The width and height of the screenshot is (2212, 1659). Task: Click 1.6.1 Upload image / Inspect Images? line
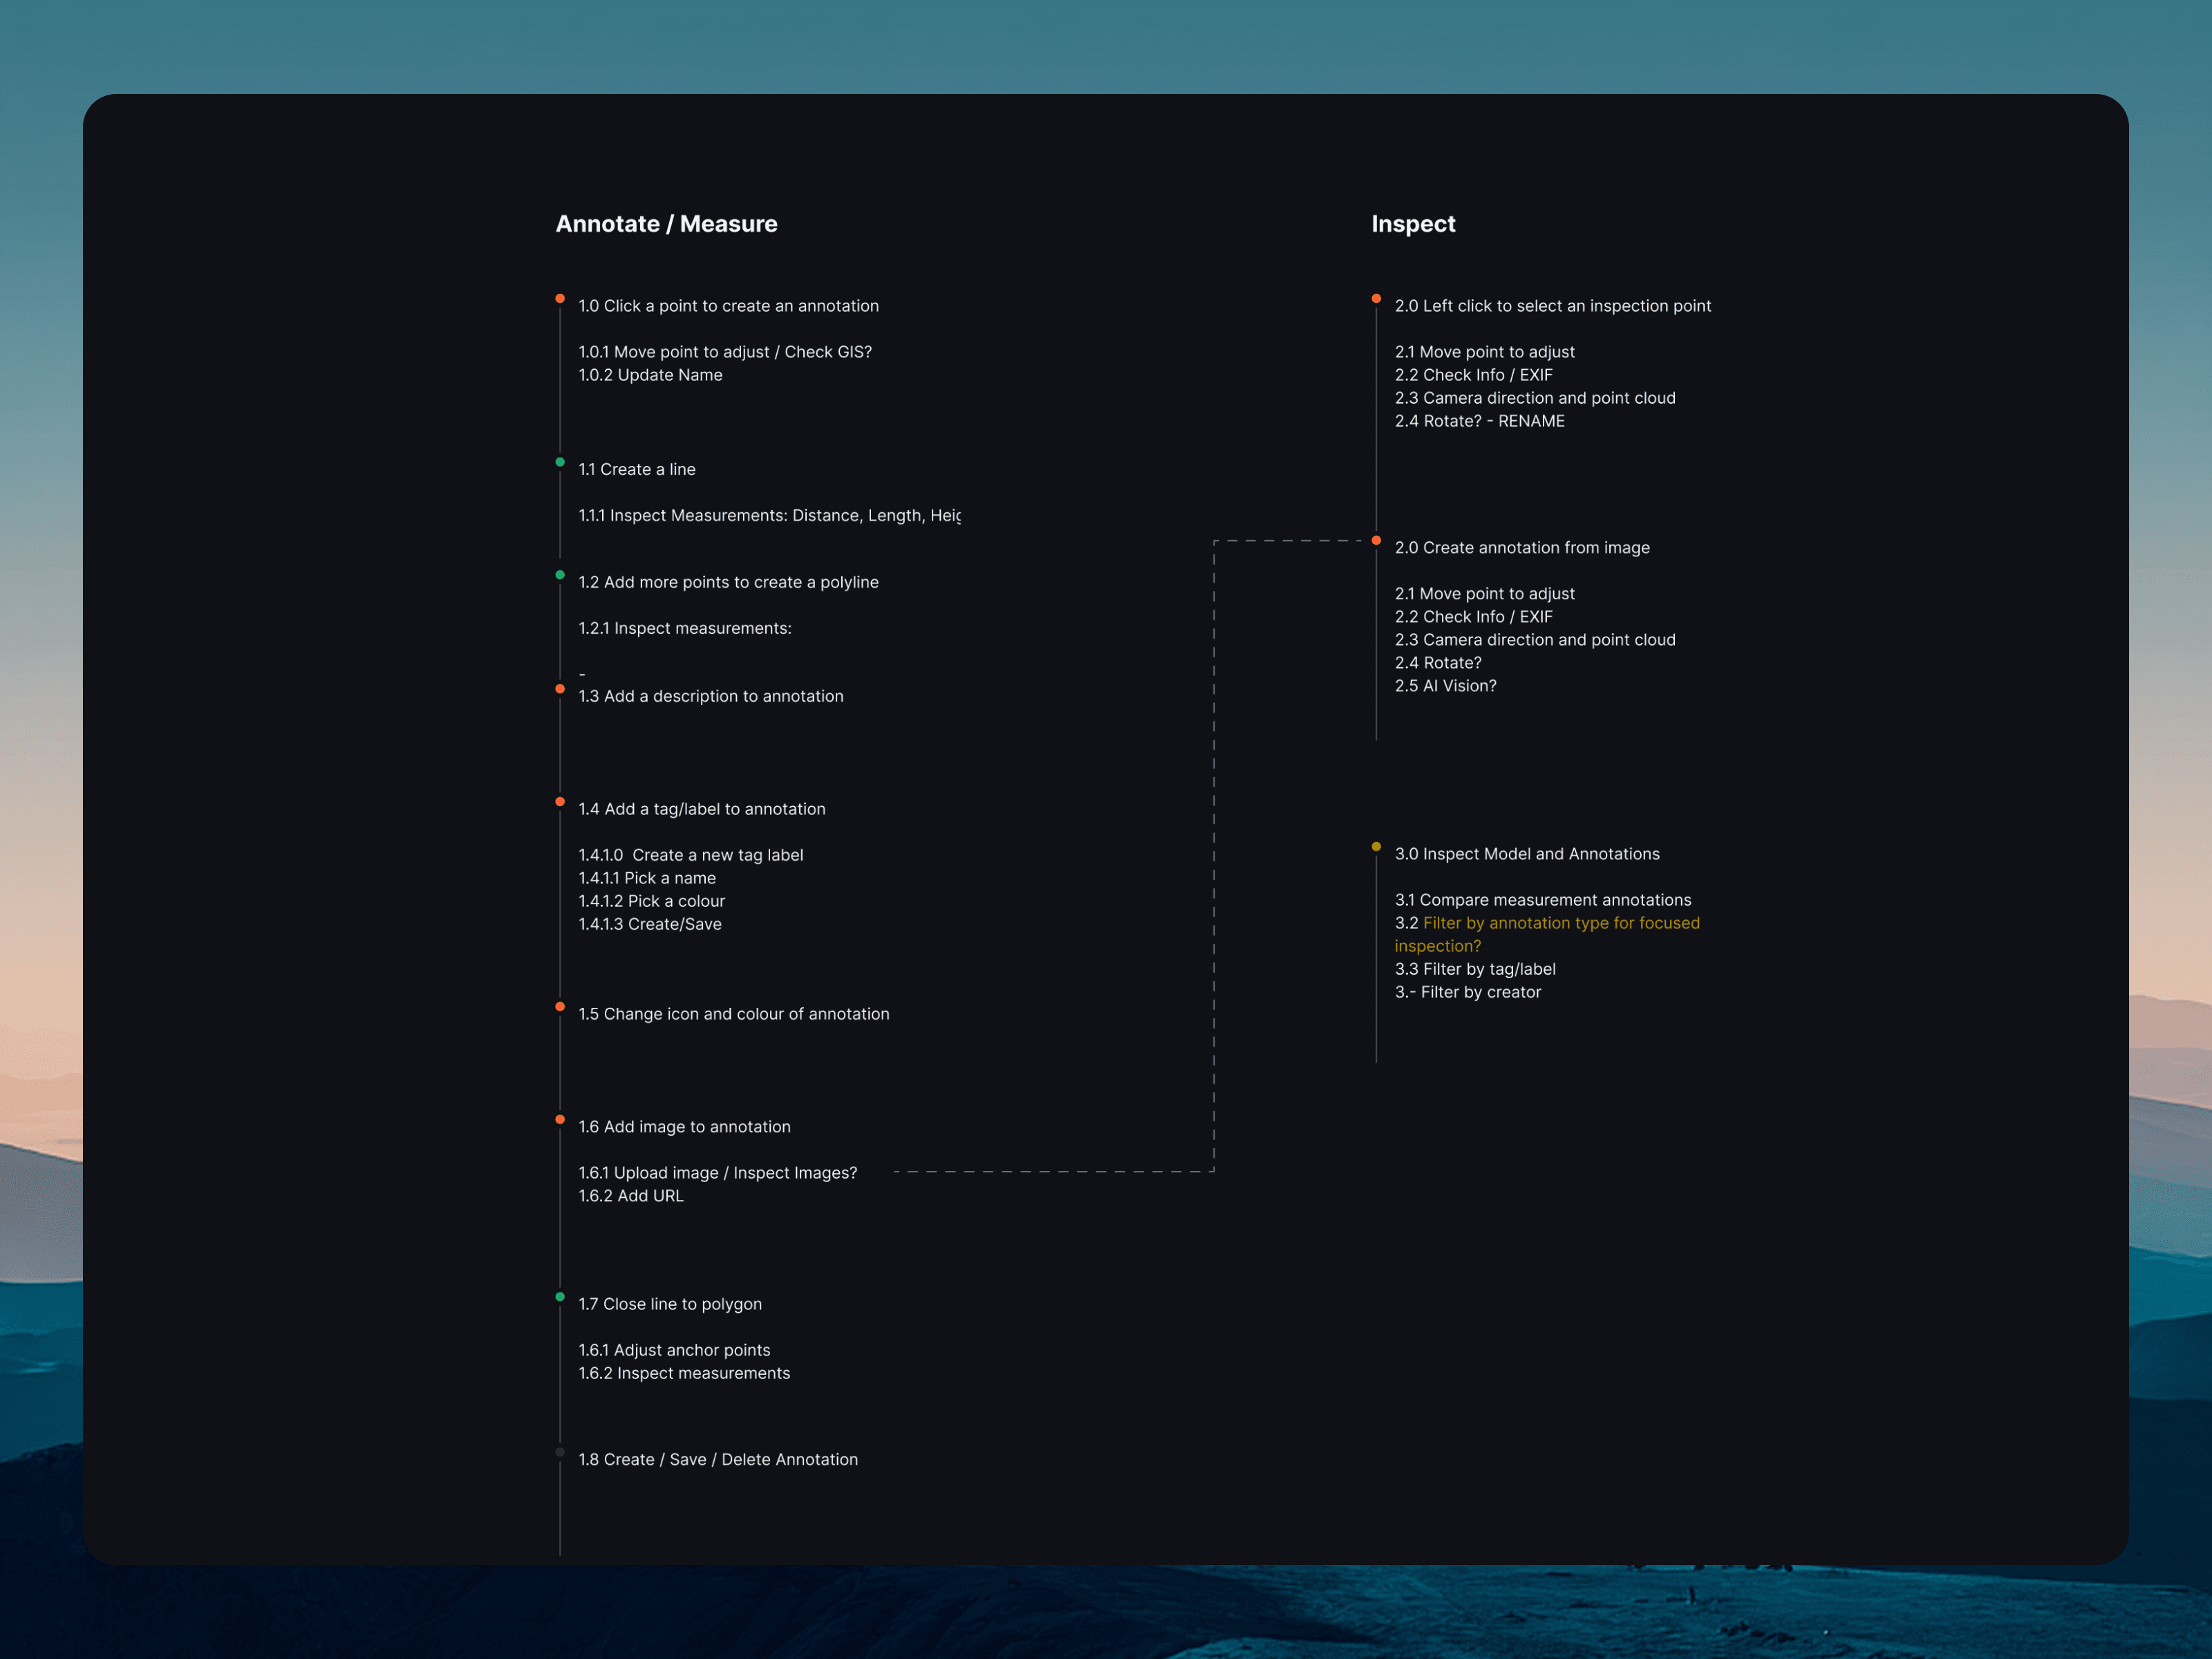coord(717,1173)
